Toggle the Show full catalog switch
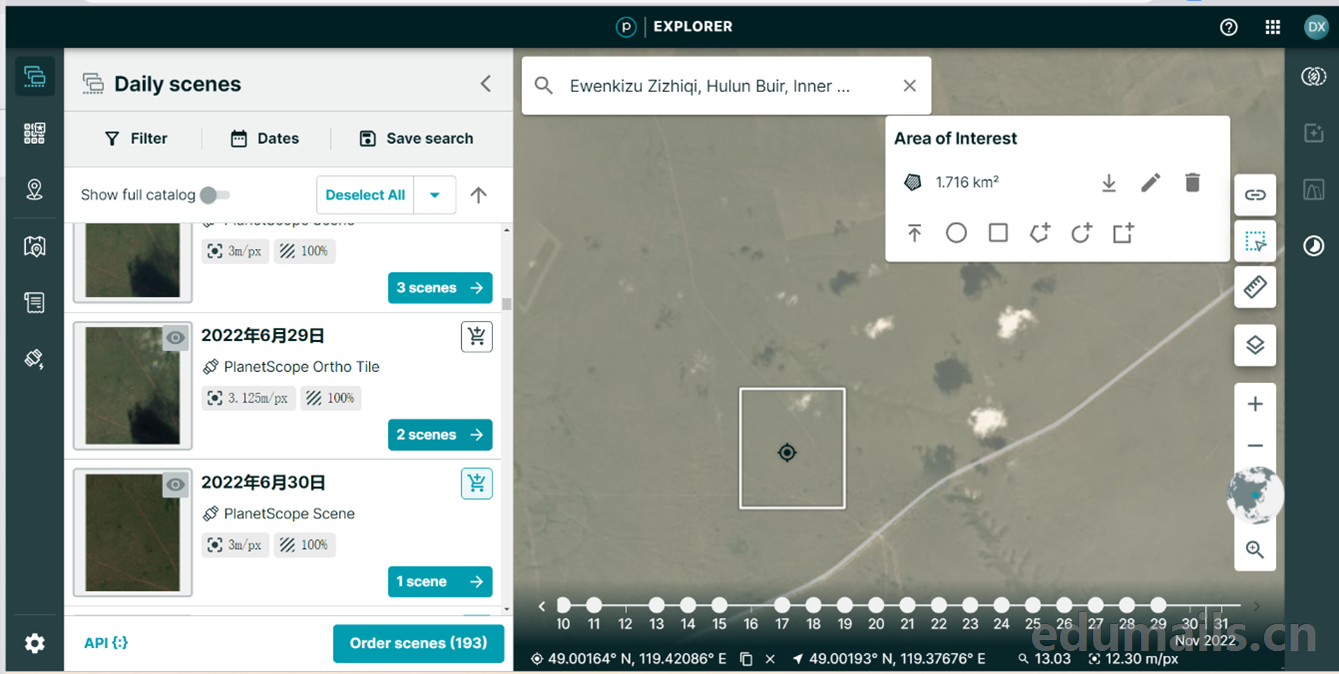The width and height of the screenshot is (1339, 674). click(x=214, y=195)
